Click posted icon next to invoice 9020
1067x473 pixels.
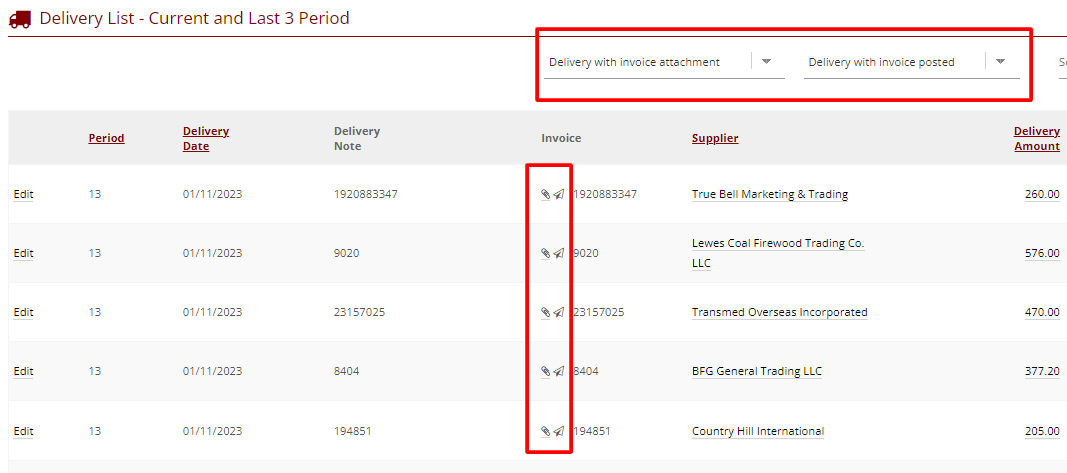[x=559, y=253]
